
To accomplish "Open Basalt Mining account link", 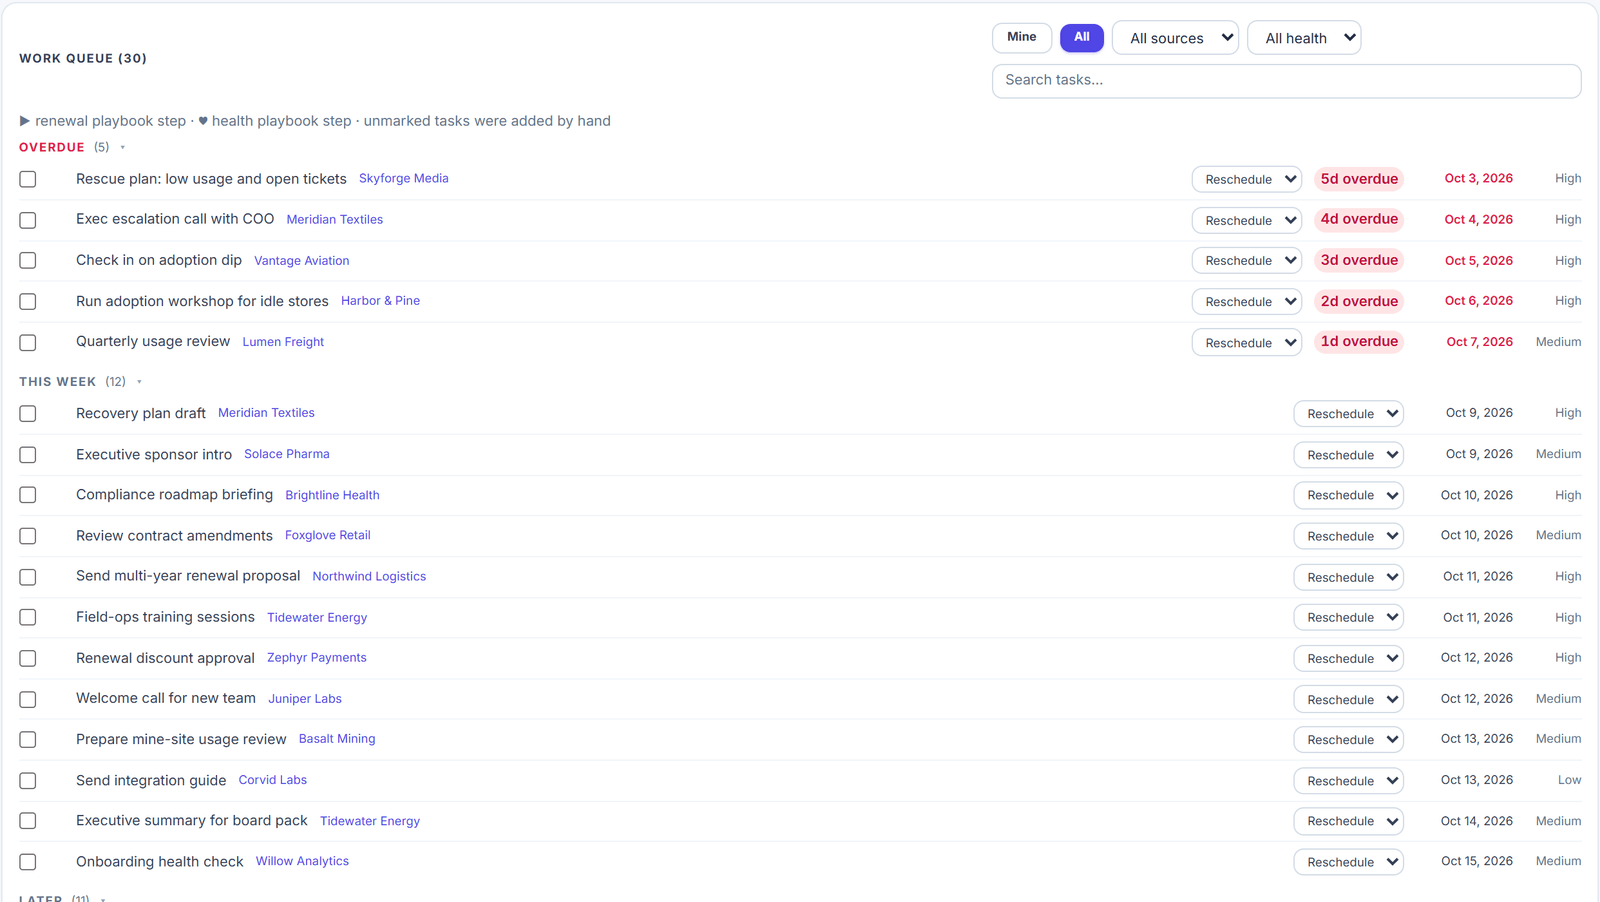I will (337, 738).
